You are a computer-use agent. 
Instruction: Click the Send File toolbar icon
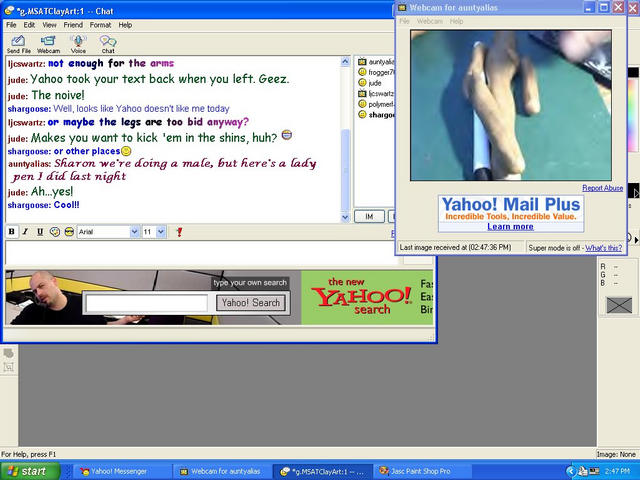(x=18, y=44)
